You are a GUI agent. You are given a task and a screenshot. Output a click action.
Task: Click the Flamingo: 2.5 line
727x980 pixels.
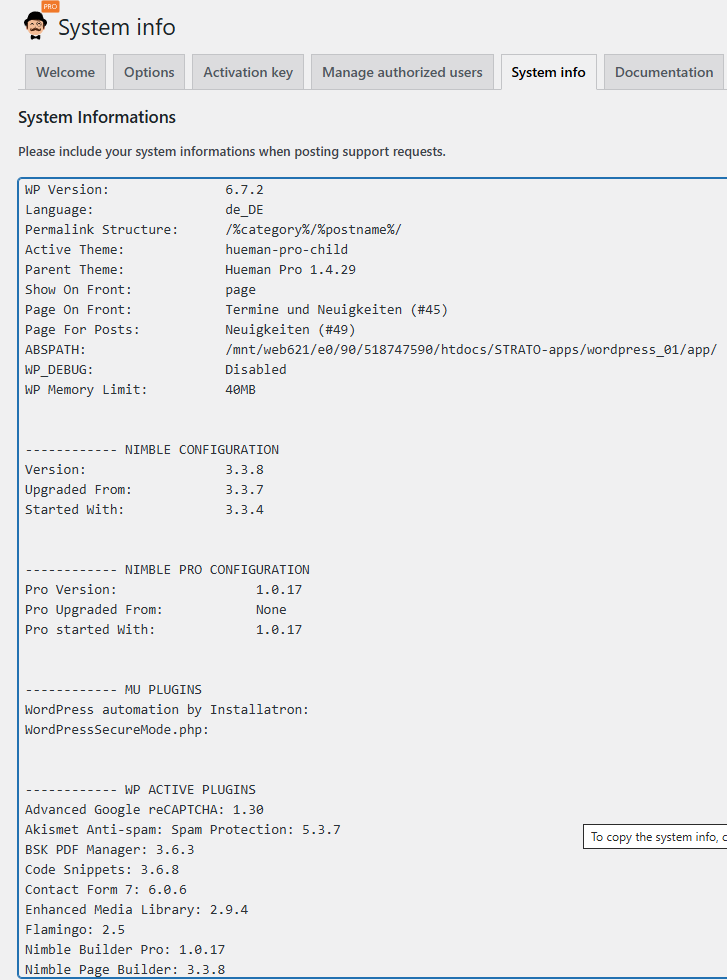click(x=75, y=929)
